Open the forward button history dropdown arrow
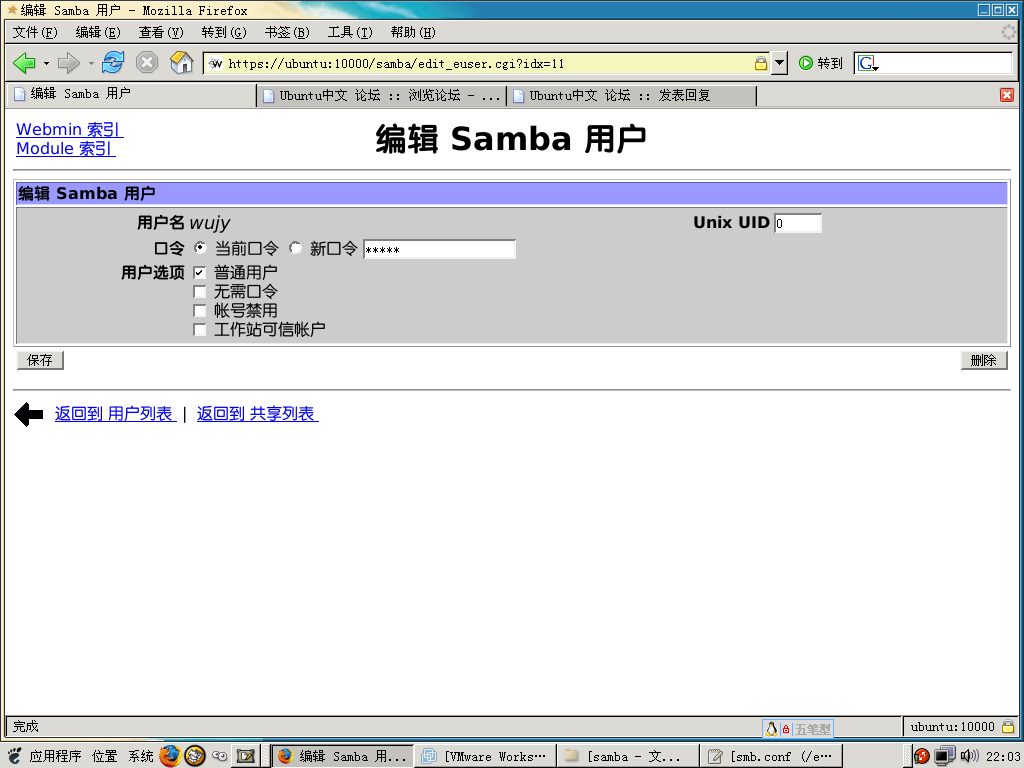The width and height of the screenshot is (1024, 768). pyautogui.click(x=91, y=63)
